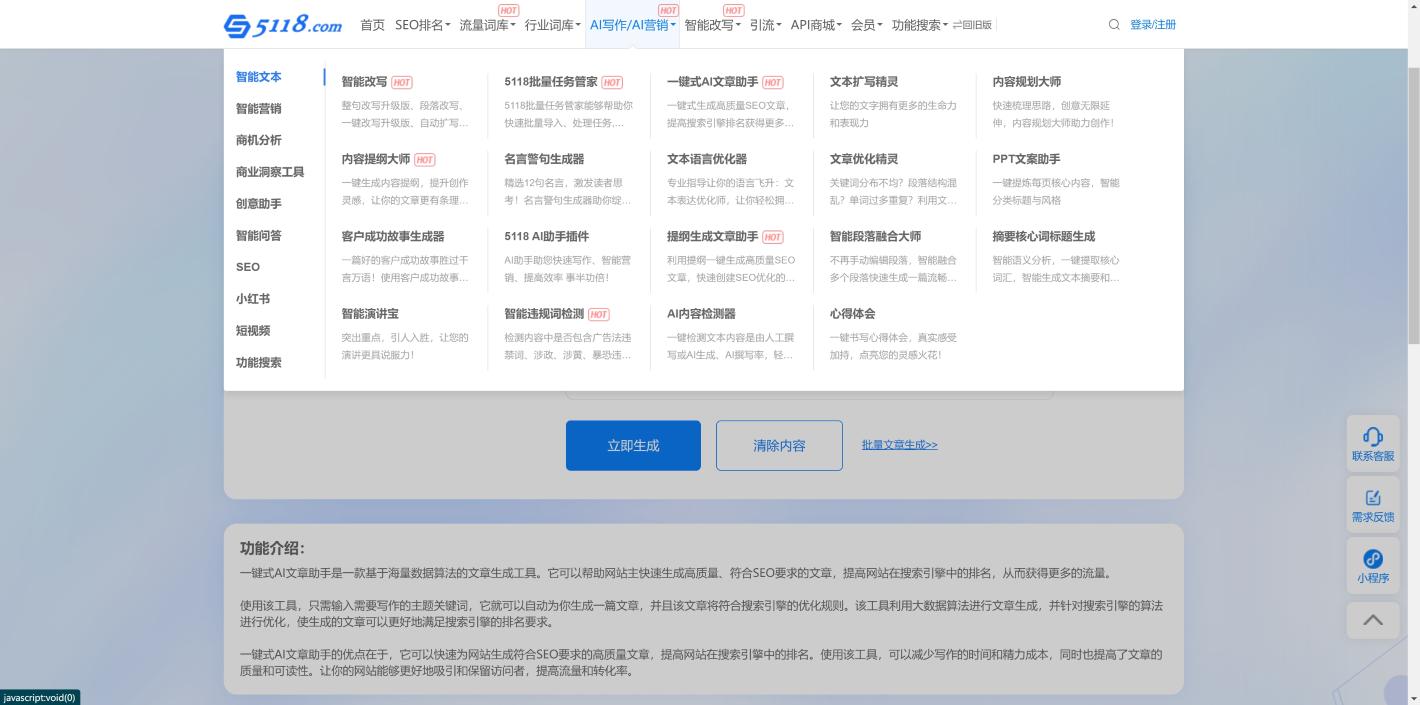Open 摘要核心词标题生成 tool
Image resolution: width=1420 pixels, height=705 pixels.
(x=1044, y=237)
